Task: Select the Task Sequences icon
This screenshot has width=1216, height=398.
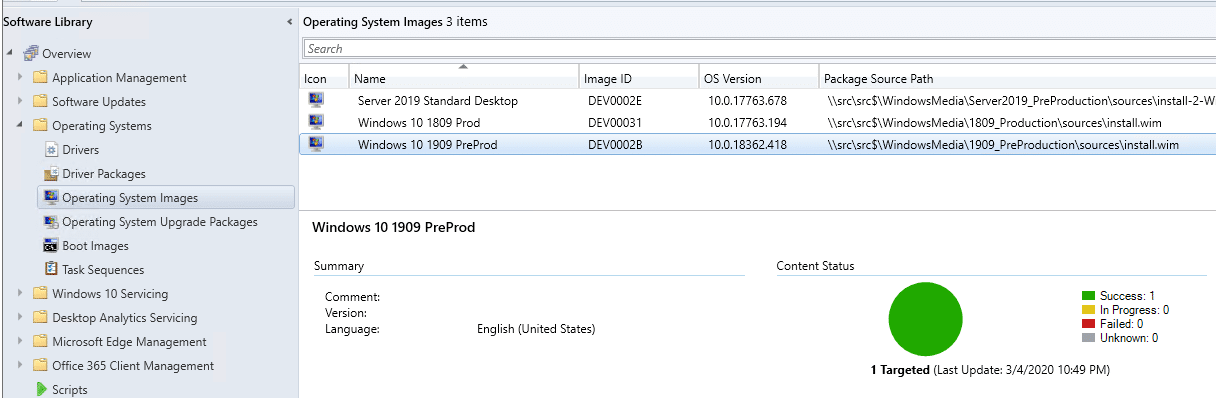Action: tap(52, 270)
